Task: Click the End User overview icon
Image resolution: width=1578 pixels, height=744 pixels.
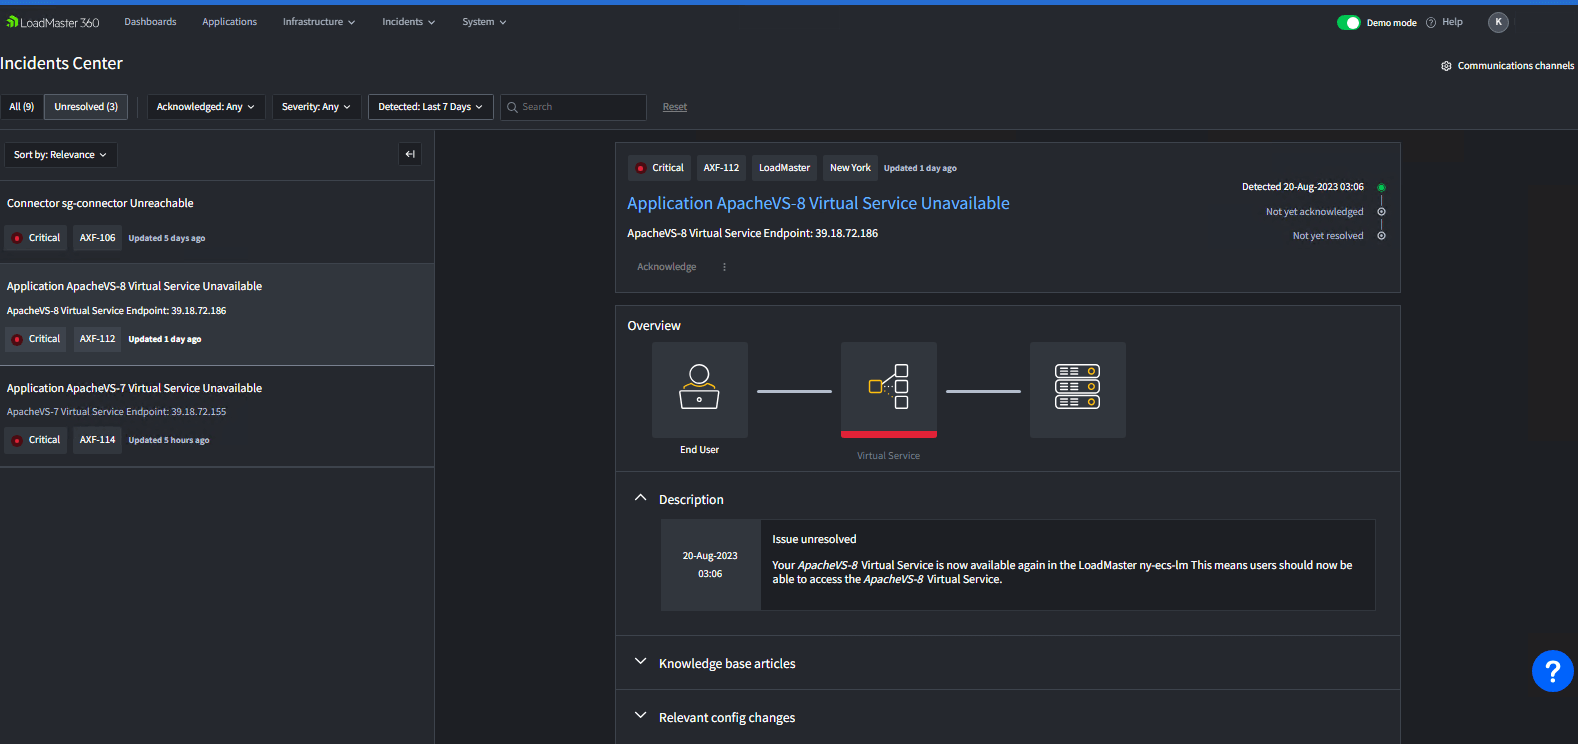Action: click(x=699, y=389)
